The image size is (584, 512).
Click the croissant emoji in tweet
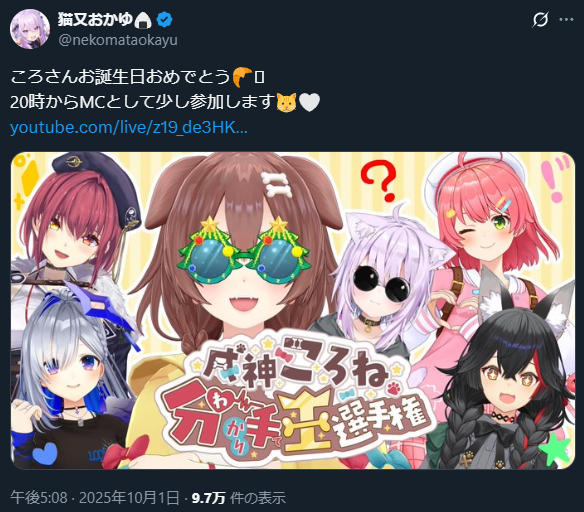242,77
